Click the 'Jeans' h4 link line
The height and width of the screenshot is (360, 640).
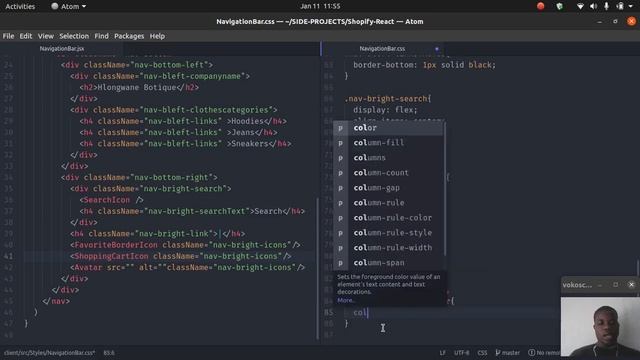coord(178,132)
